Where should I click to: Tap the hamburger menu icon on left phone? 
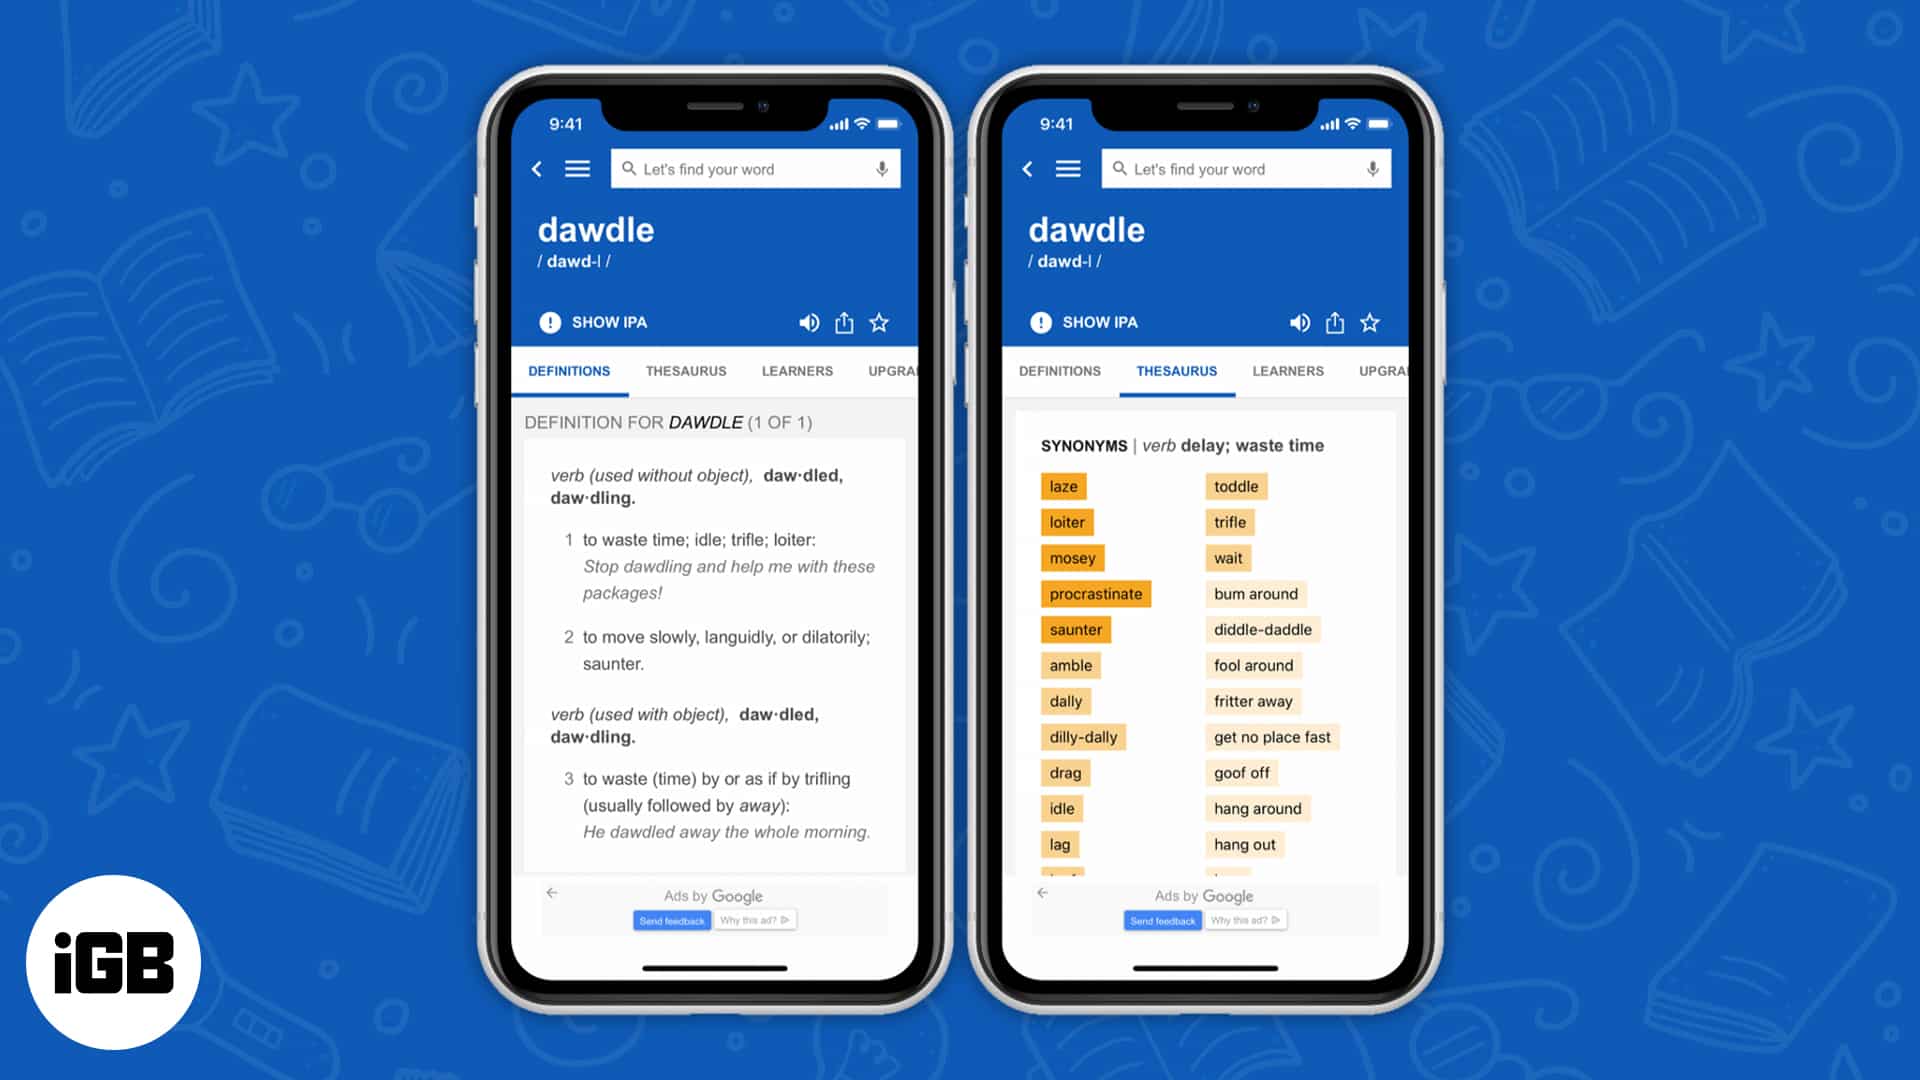(x=578, y=167)
